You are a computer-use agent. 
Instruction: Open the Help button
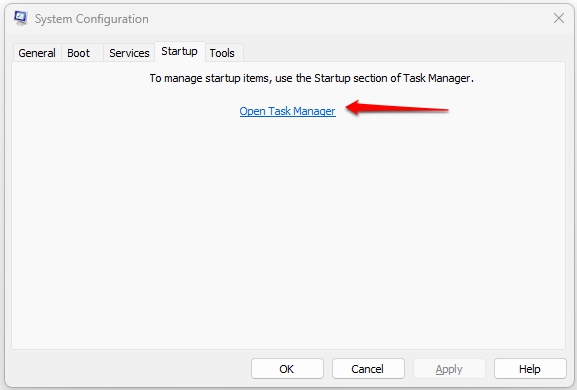pos(530,369)
